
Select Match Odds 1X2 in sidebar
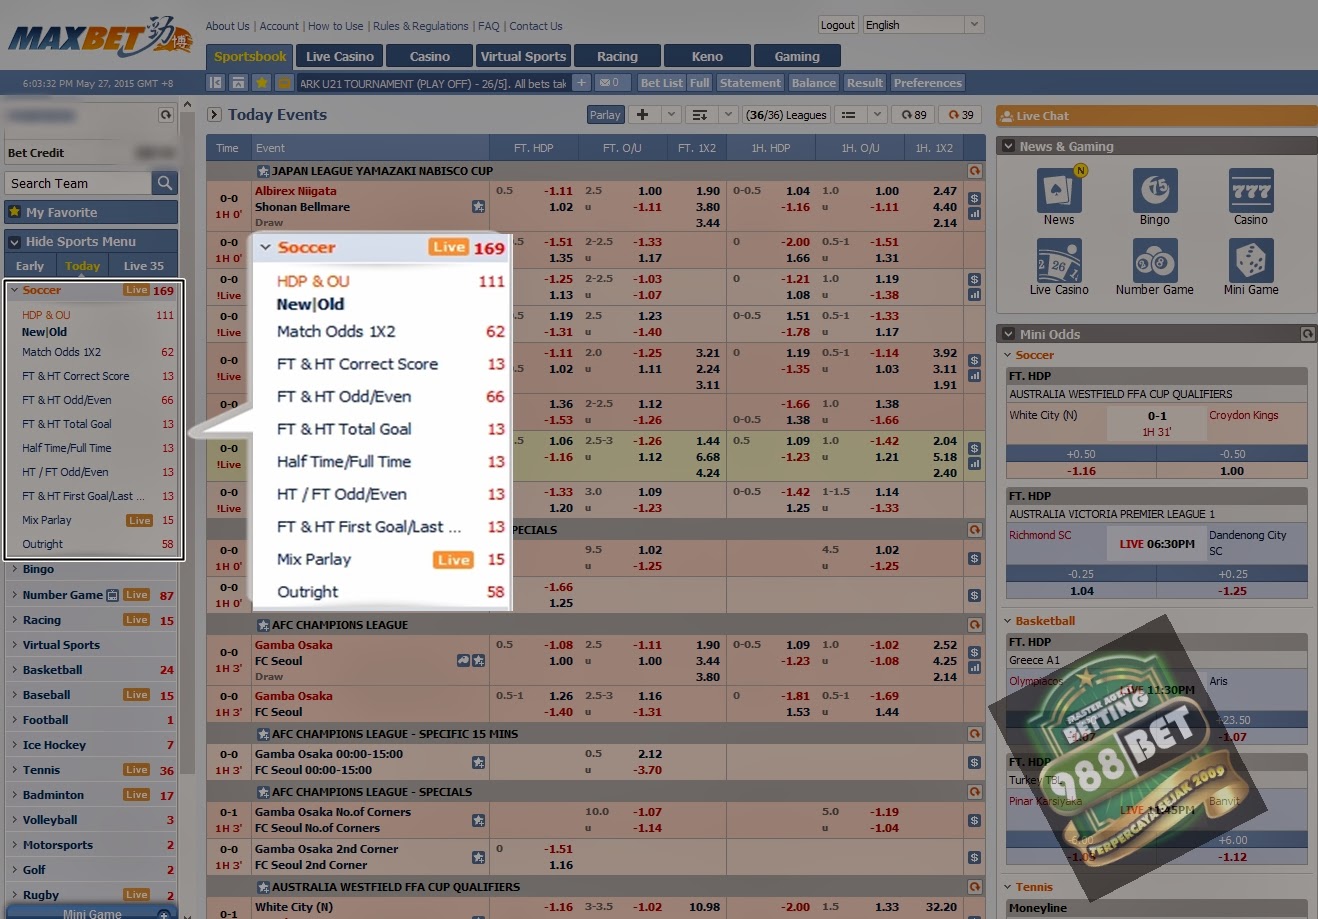click(x=61, y=352)
